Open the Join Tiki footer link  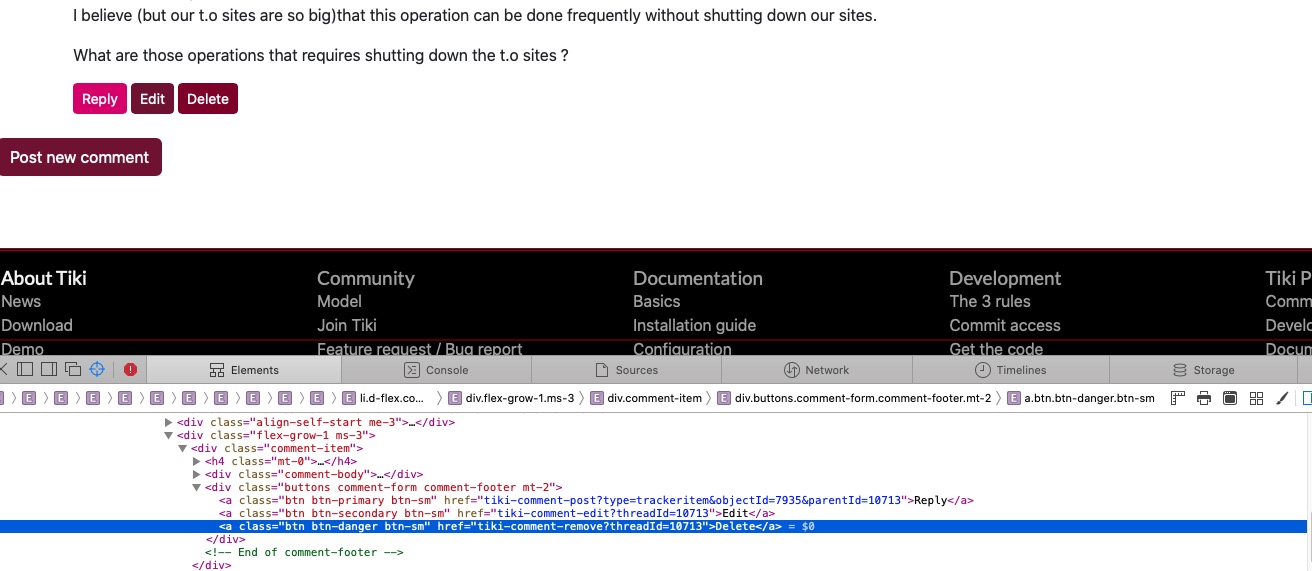click(347, 325)
